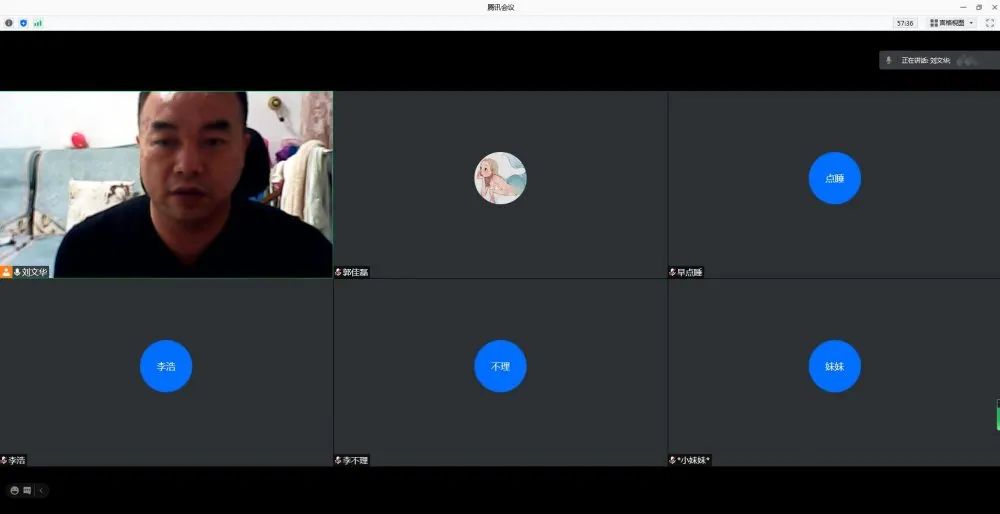The height and width of the screenshot is (514, 1000).
Task: Open the 宫格视图 layout dropdown
Action: point(951,22)
